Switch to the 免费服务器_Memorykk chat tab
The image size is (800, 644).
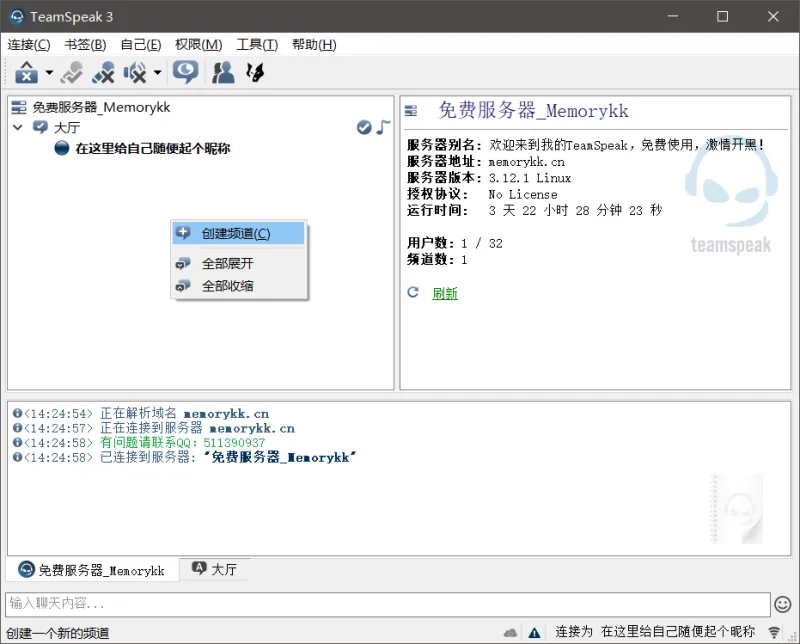pos(92,569)
